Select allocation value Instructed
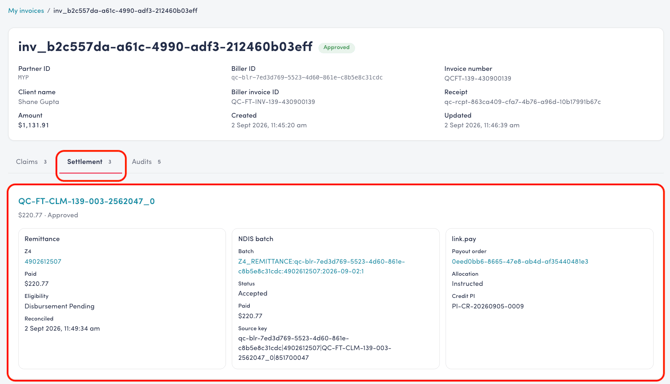Viewport: 670px width, 384px height. click(x=467, y=284)
